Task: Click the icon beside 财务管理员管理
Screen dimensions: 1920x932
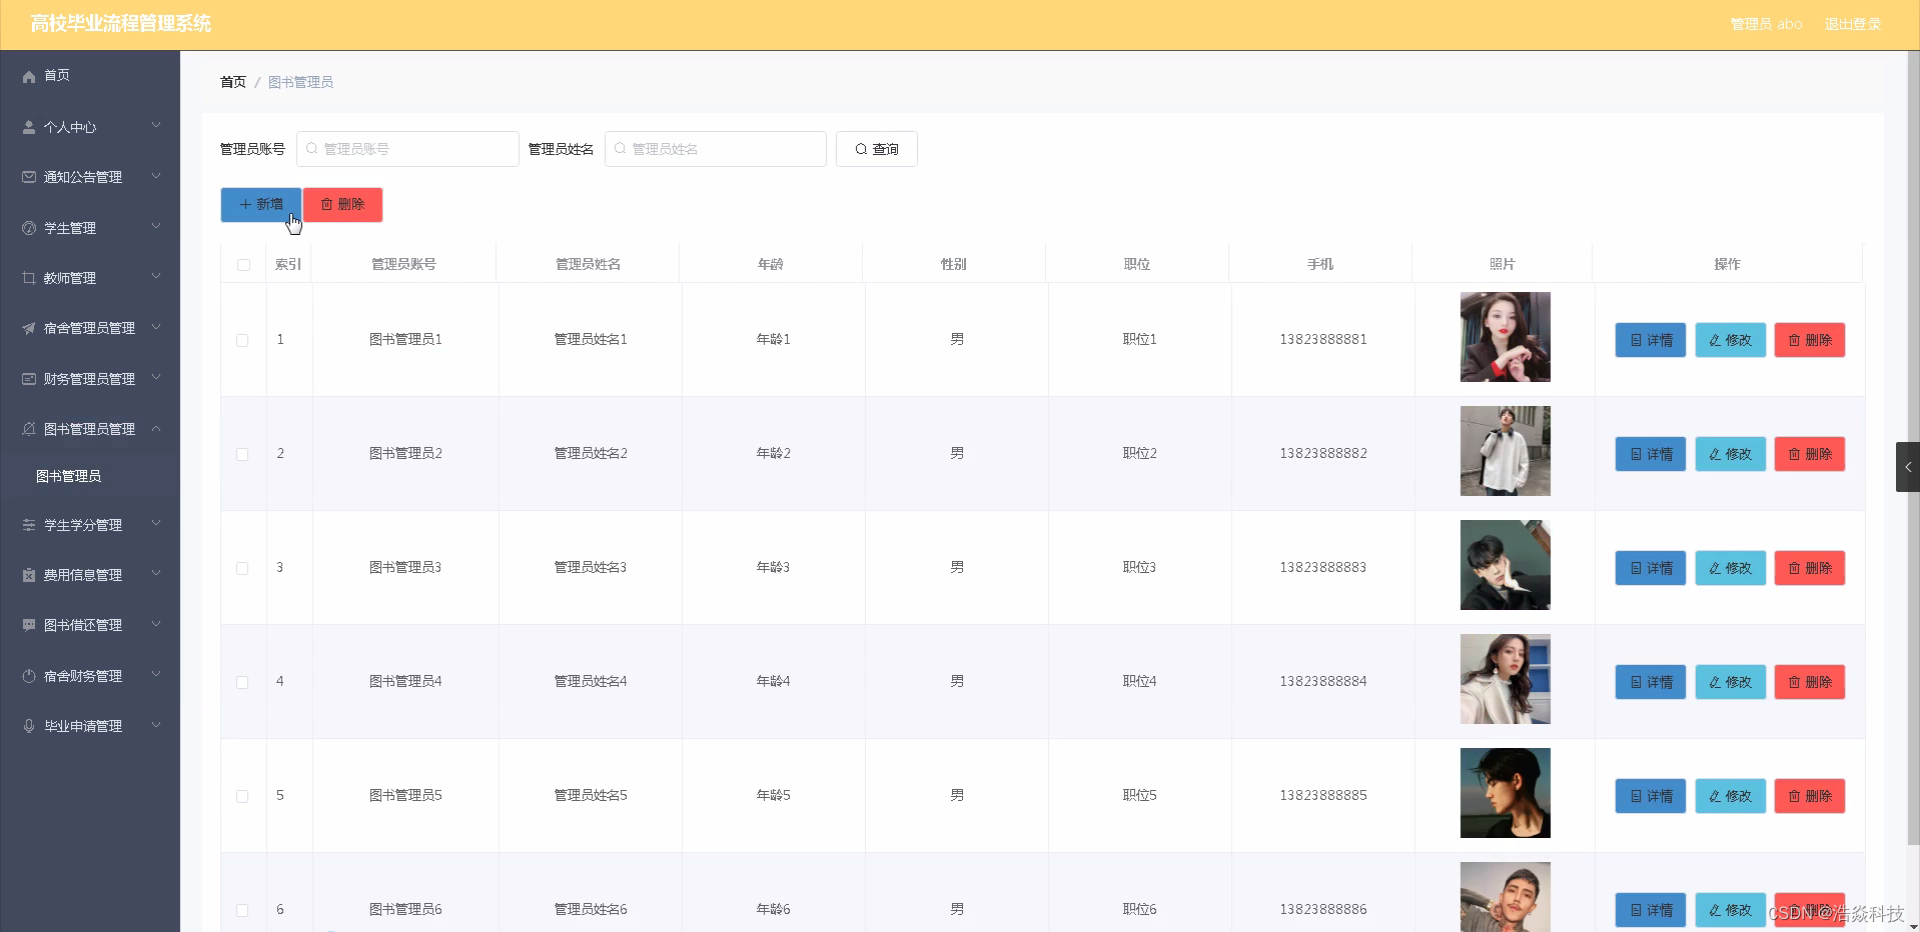Action: pos(29,379)
